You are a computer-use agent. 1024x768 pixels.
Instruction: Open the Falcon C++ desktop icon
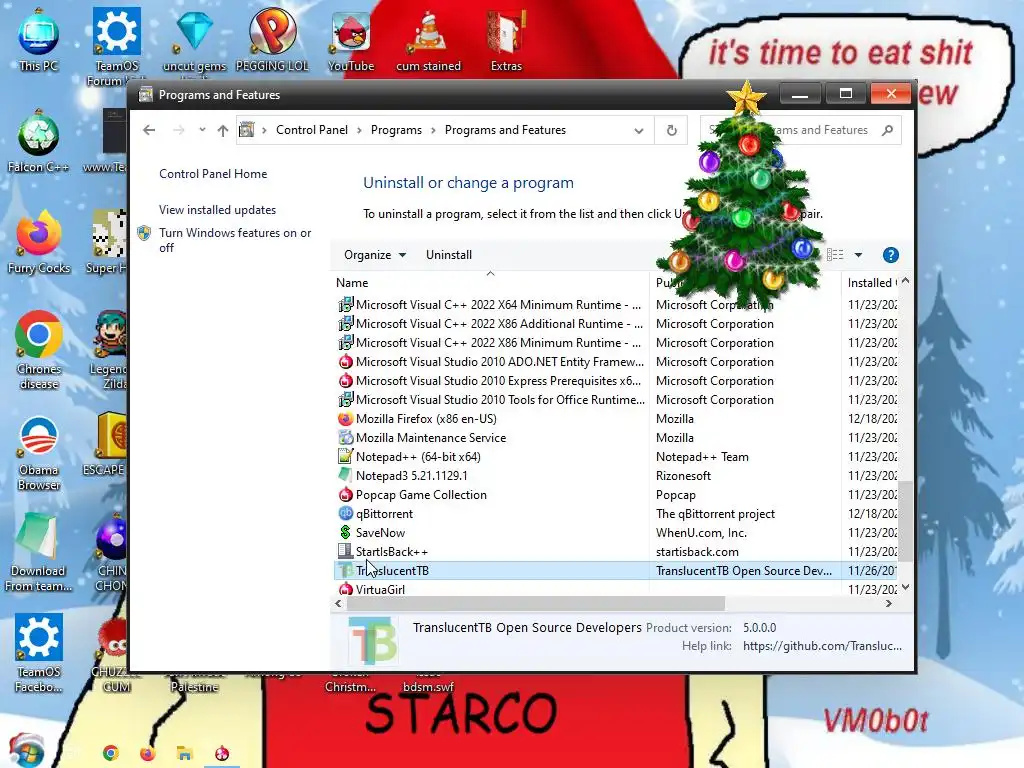tap(39, 140)
